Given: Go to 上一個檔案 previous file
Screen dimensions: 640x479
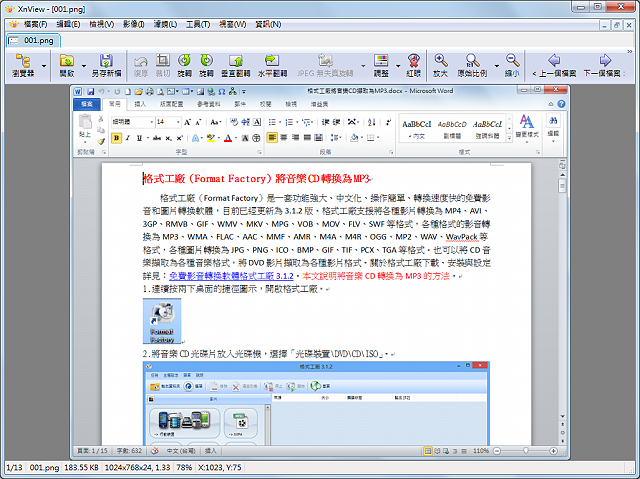Looking at the screenshot, I should tap(553, 65).
